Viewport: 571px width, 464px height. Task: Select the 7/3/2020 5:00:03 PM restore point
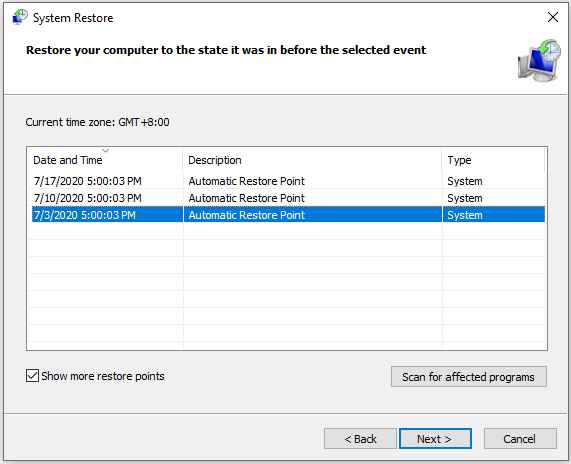287,215
